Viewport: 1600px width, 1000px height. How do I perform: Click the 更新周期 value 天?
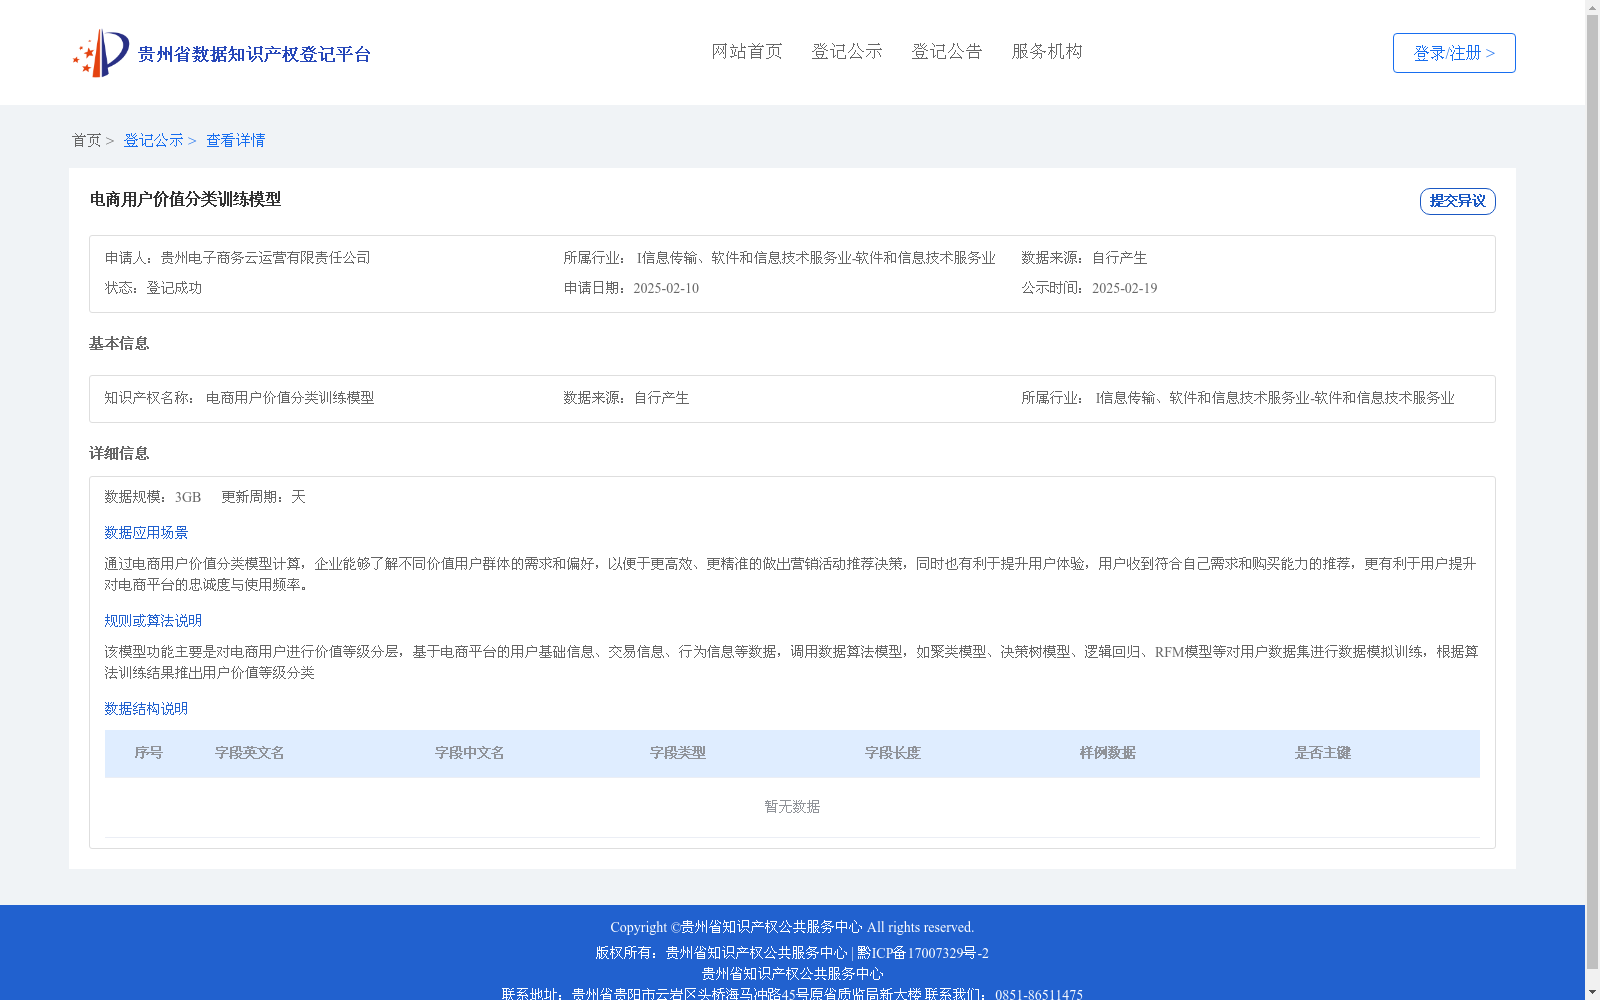tap(298, 497)
